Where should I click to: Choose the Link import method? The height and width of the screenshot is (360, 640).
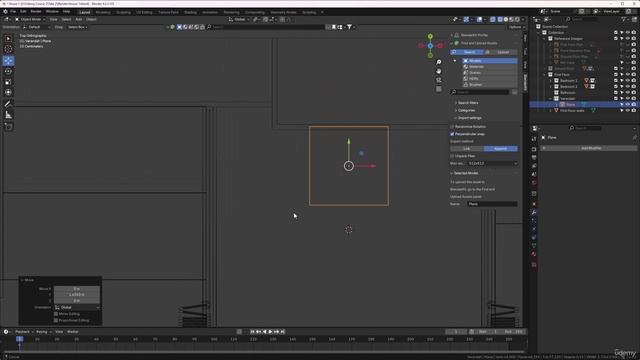click(x=467, y=149)
